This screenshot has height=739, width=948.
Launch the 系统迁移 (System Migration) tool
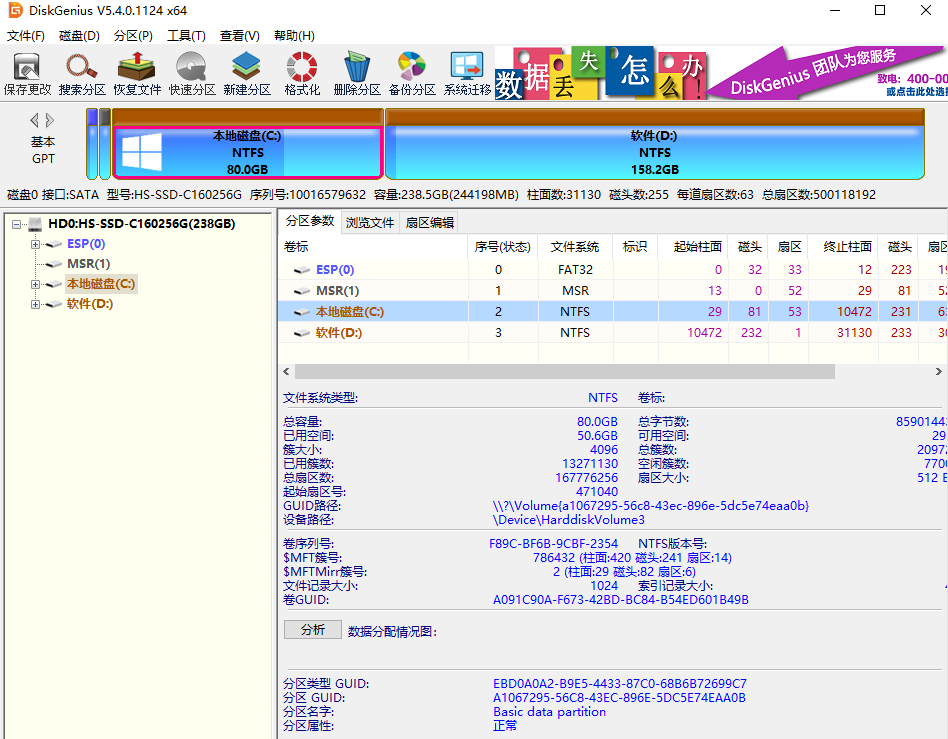pos(467,73)
